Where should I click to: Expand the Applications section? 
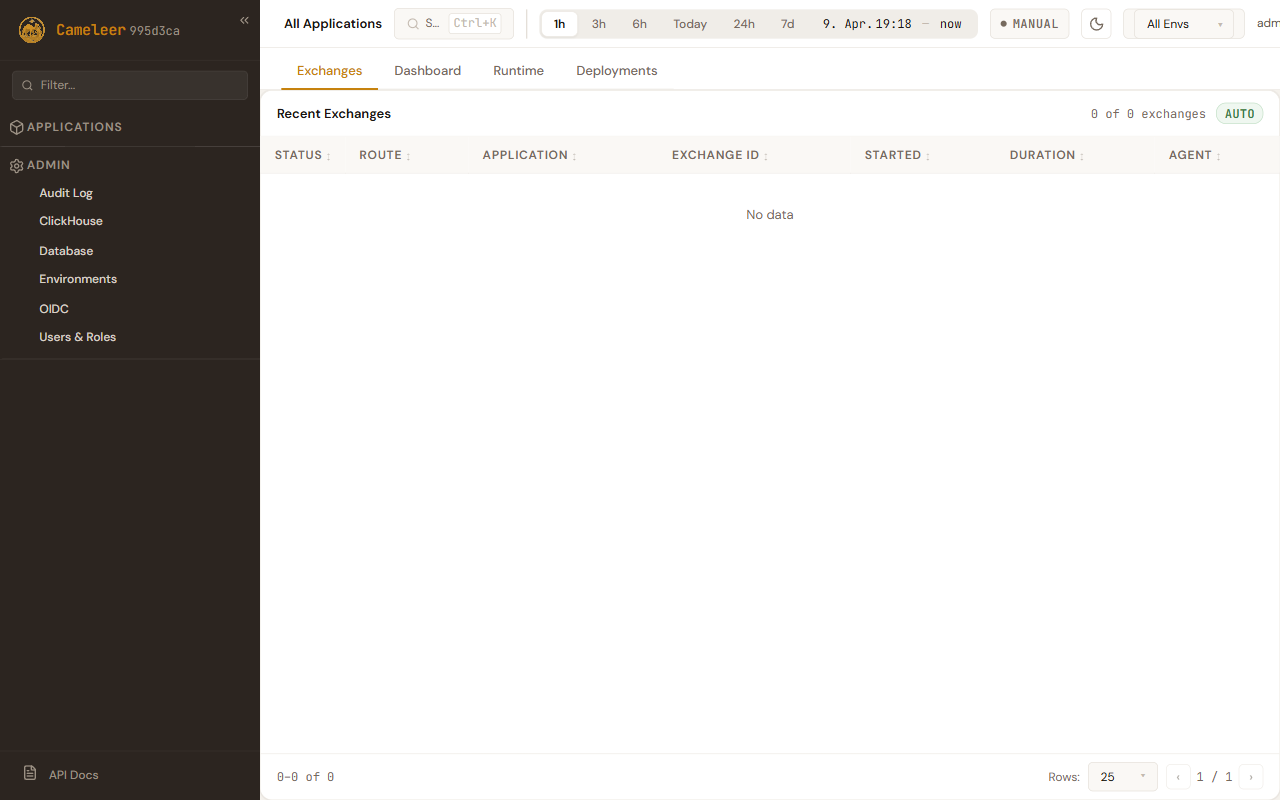(x=74, y=127)
